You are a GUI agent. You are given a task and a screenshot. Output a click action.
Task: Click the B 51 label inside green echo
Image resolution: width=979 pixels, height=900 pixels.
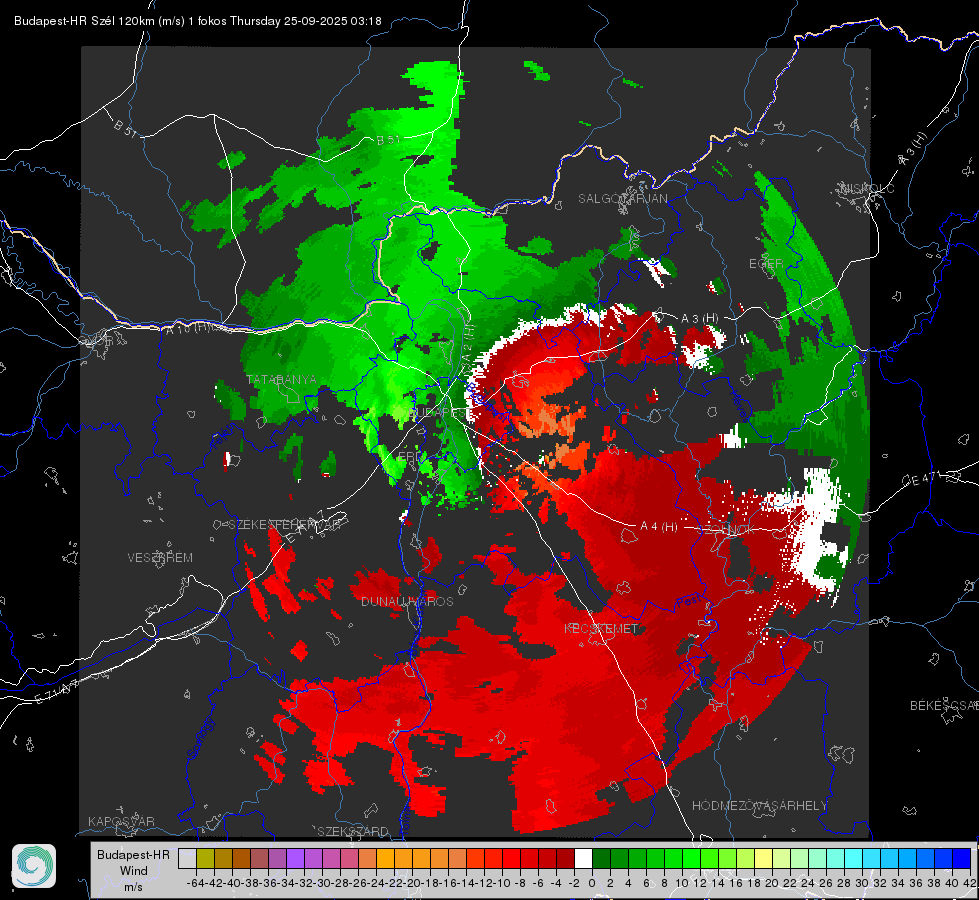(x=388, y=140)
